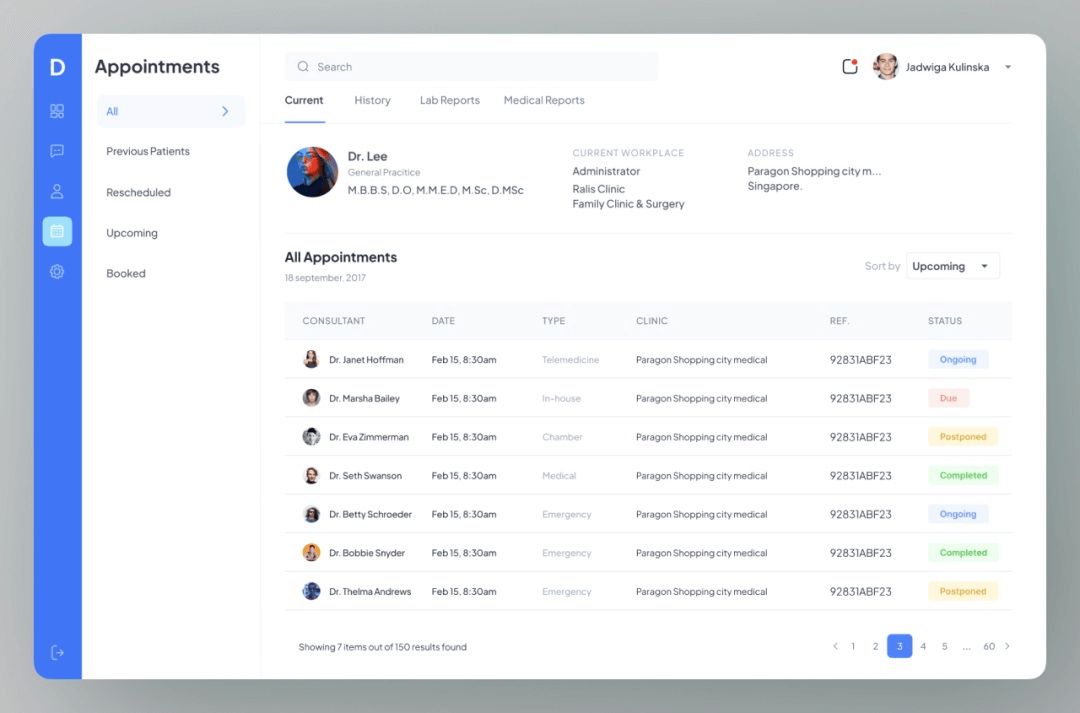The height and width of the screenshot is (713, 1080).
Task: Click the logout icon at sidebar bottom
Action: pos(57,652)
